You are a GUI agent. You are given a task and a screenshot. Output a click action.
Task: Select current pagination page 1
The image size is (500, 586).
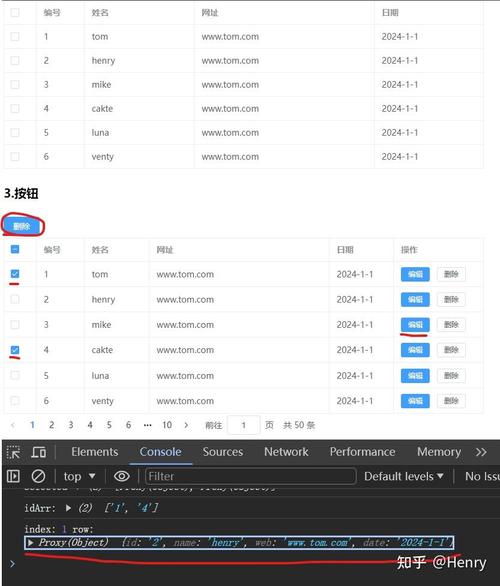click(32, 425)
